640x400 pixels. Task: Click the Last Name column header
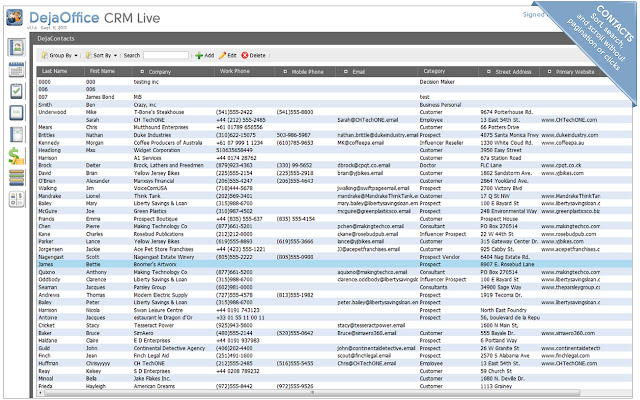pos(55,72)
